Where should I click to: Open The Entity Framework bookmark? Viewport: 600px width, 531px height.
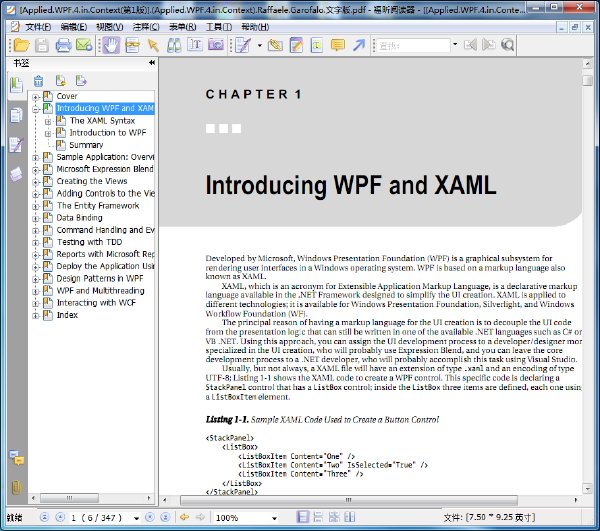coord(98,205)
